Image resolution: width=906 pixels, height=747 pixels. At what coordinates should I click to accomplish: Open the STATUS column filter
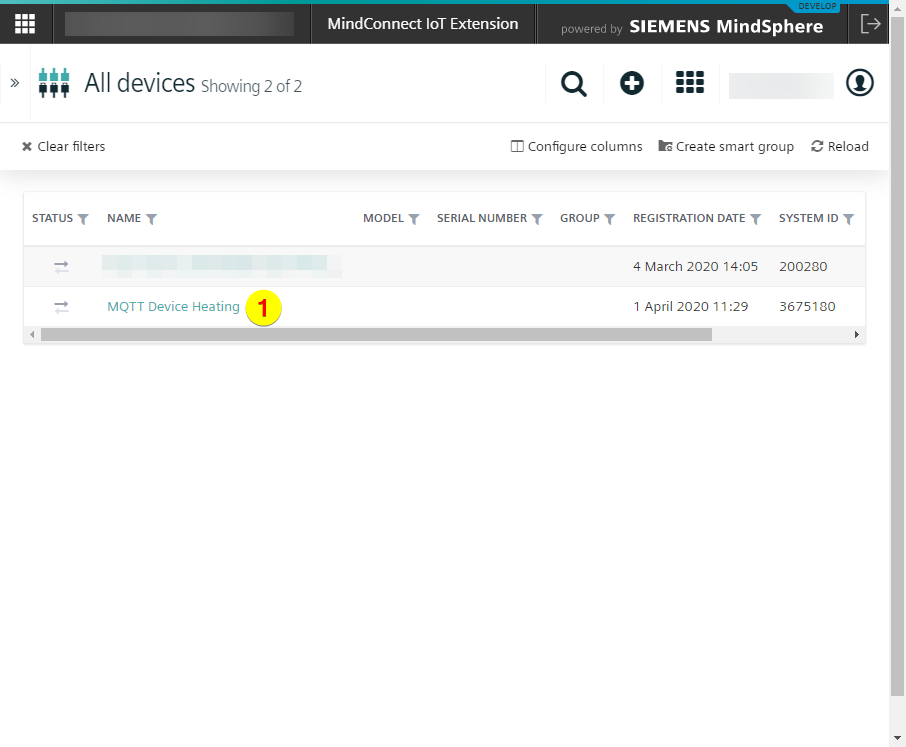pos(84,219)
